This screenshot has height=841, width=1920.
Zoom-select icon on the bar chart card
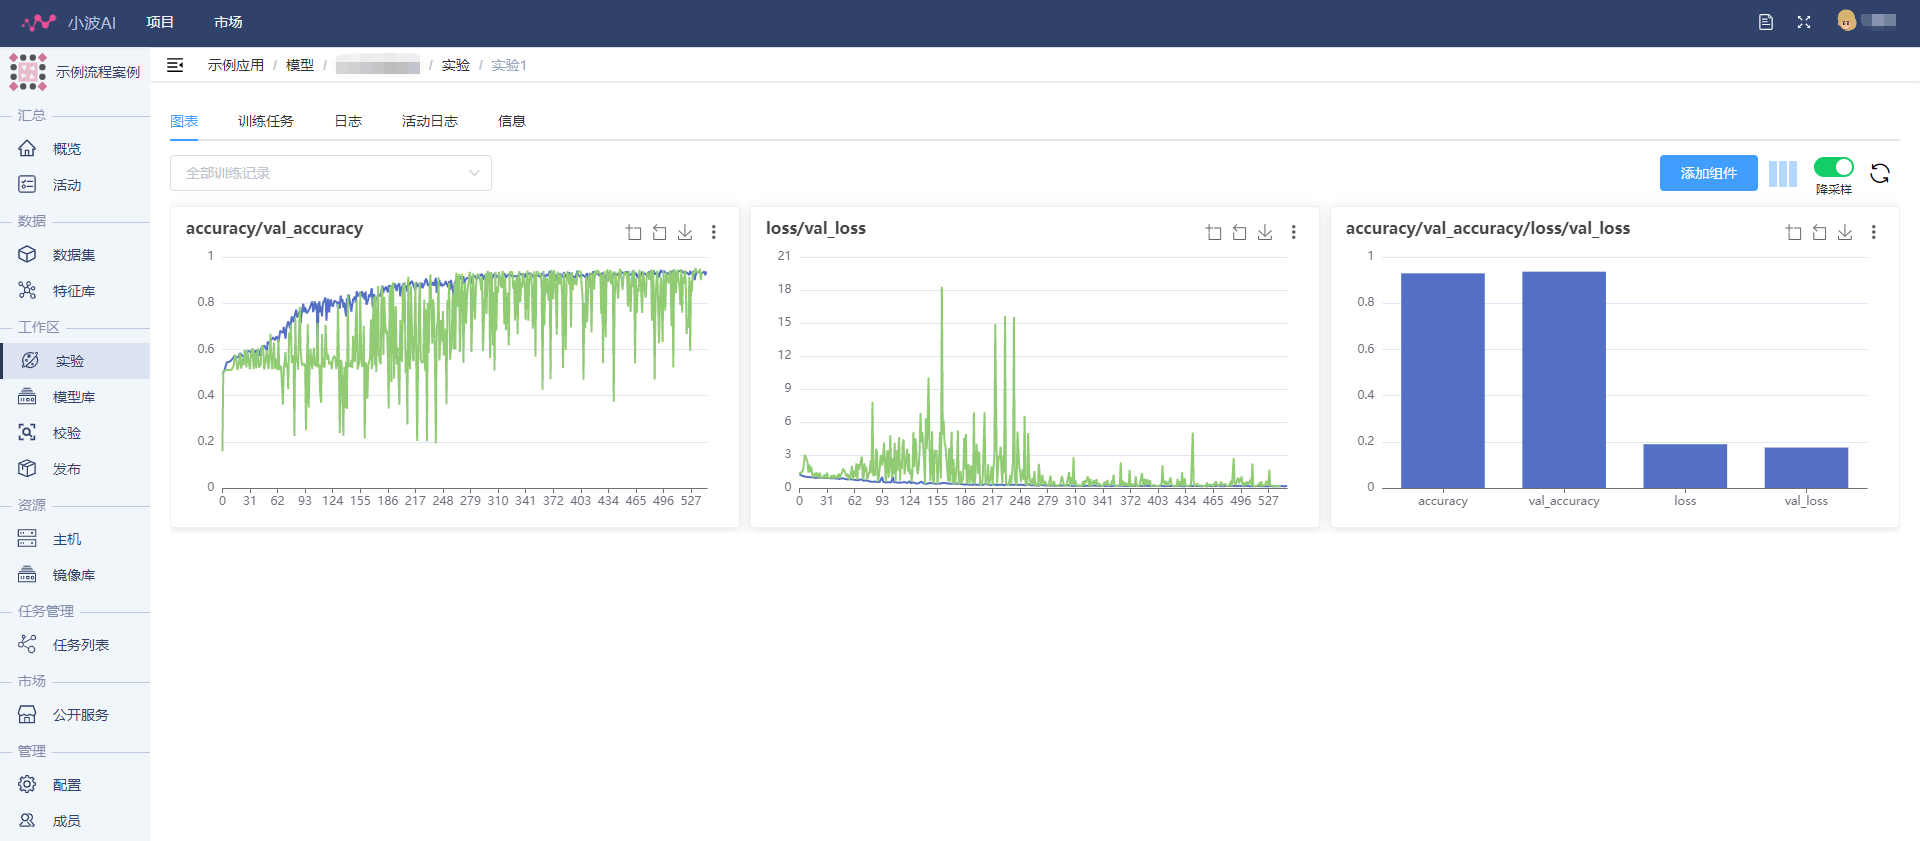pos(1794,232)
